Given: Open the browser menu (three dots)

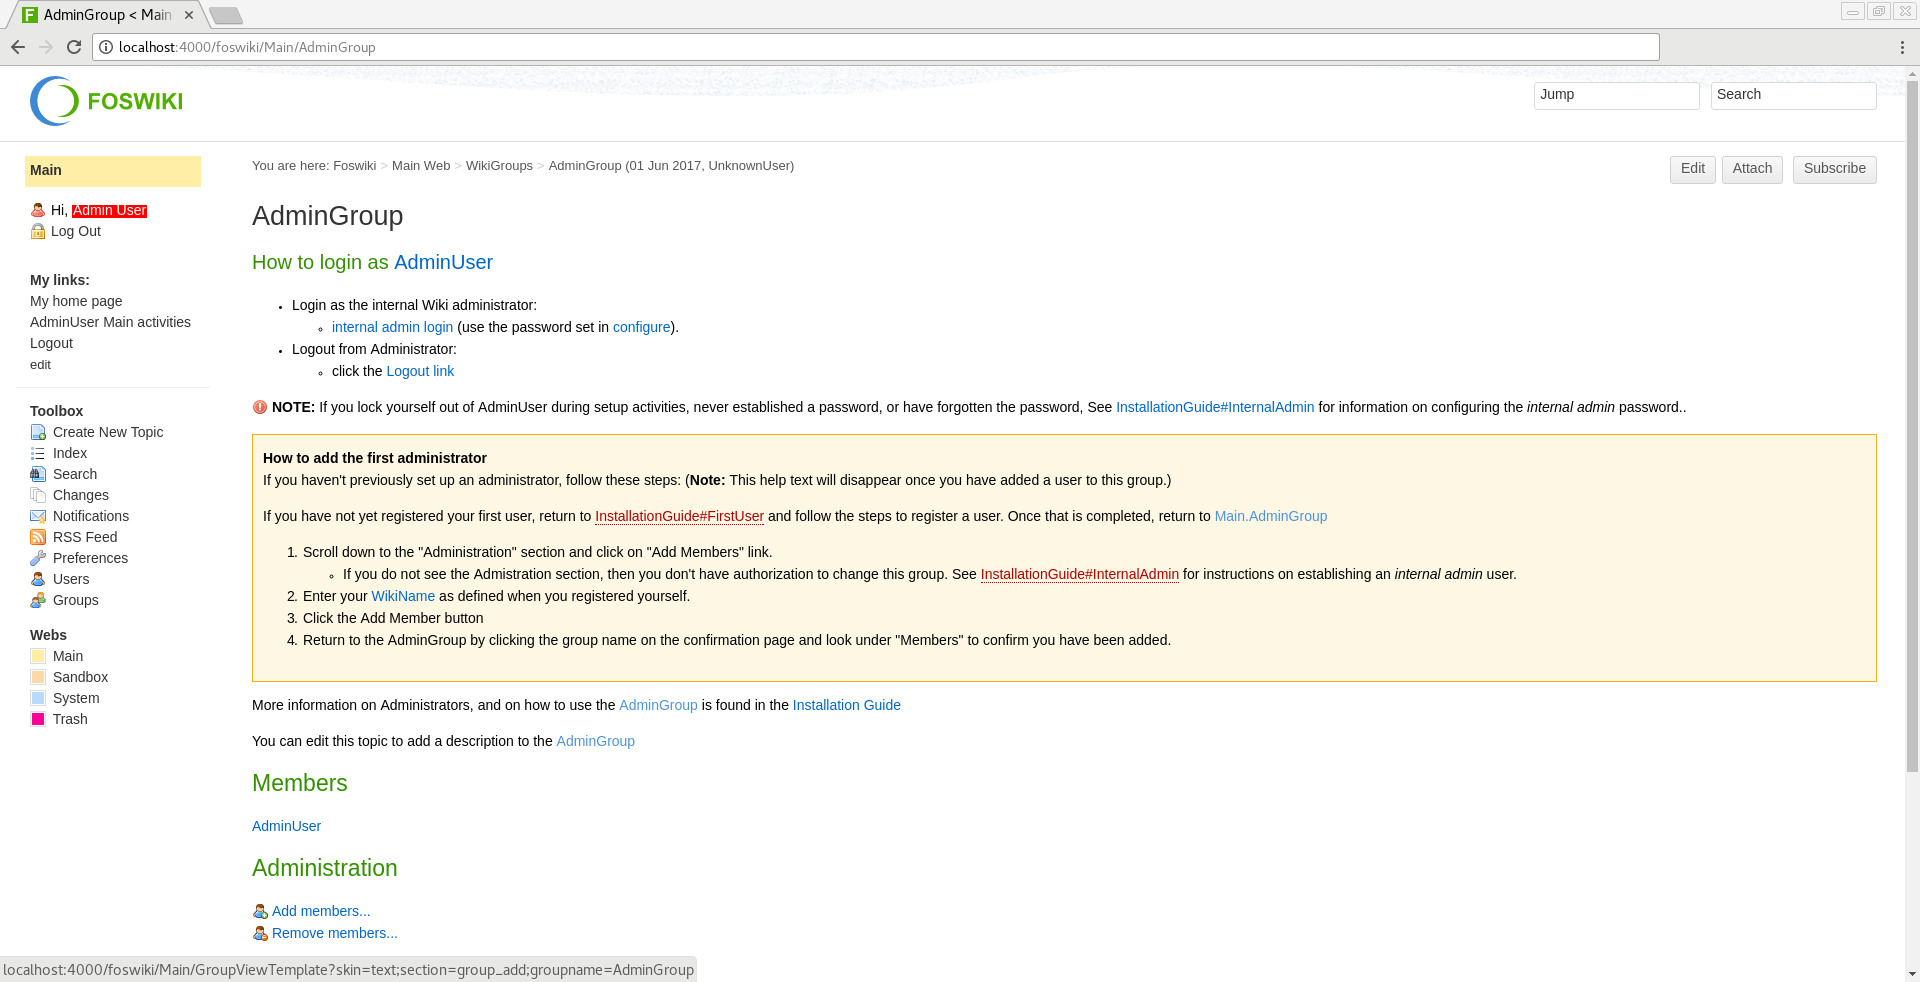Looking at the screenshot, I should [x=1901, y=47].
